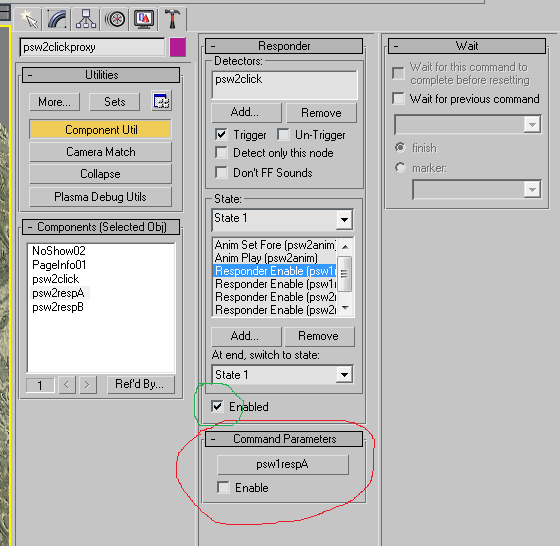Image resolution: width=560 pixels, height=546 pixels.
Task: Click the psw2clickproxy object name field
Action: point(92,47)
